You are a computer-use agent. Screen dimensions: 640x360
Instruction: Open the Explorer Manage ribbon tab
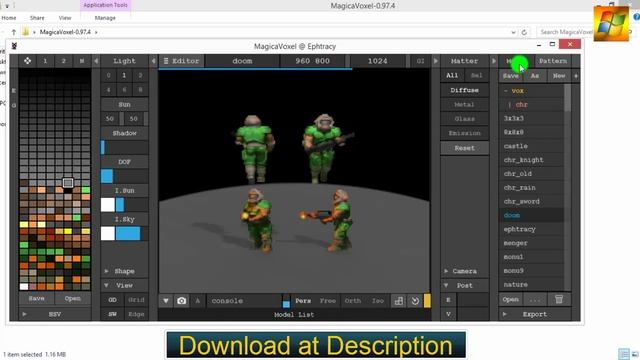[x=105, y=18]
